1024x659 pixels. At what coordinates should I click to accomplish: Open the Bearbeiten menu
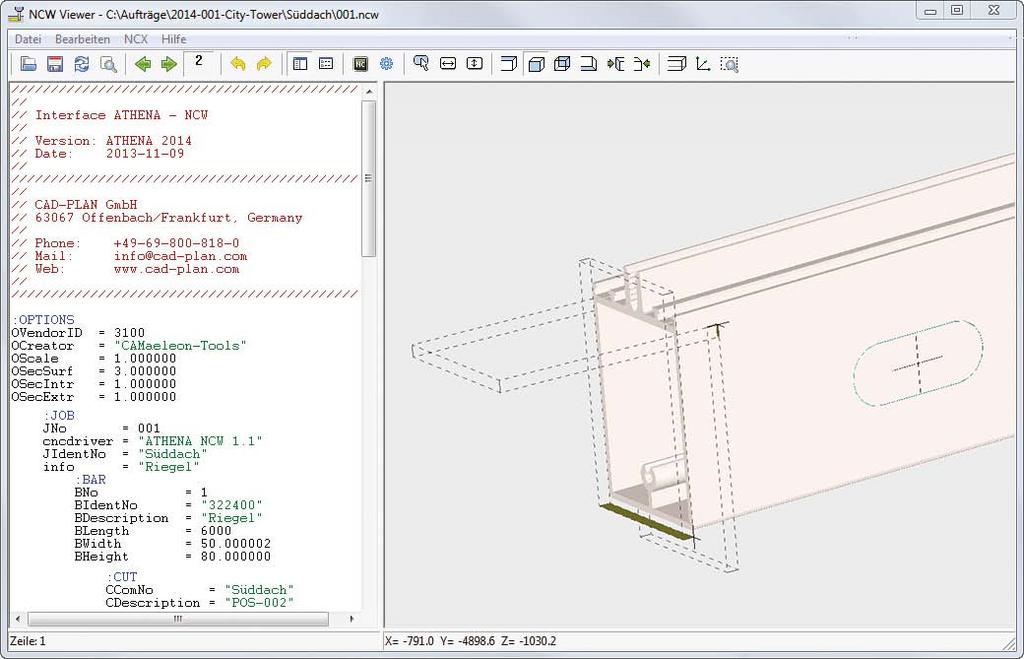pyautogui.click(x=82, y=39)
